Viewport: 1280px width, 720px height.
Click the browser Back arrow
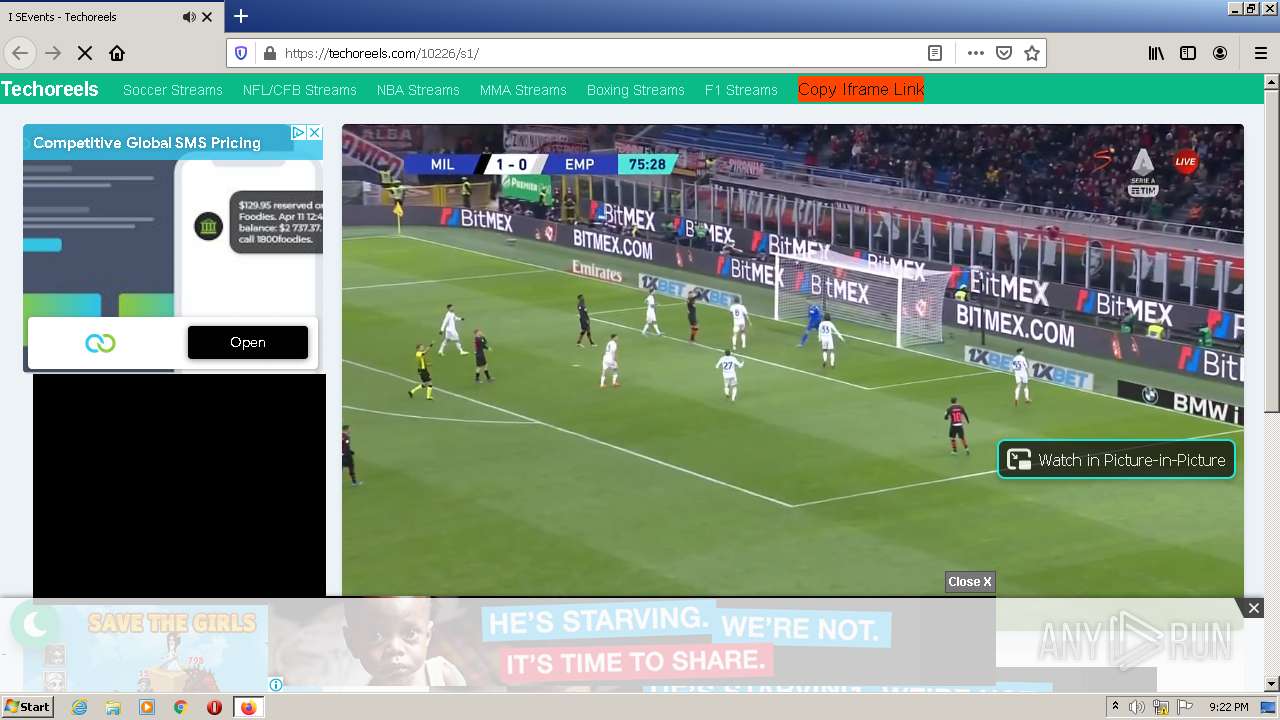[x=20, y=53]
